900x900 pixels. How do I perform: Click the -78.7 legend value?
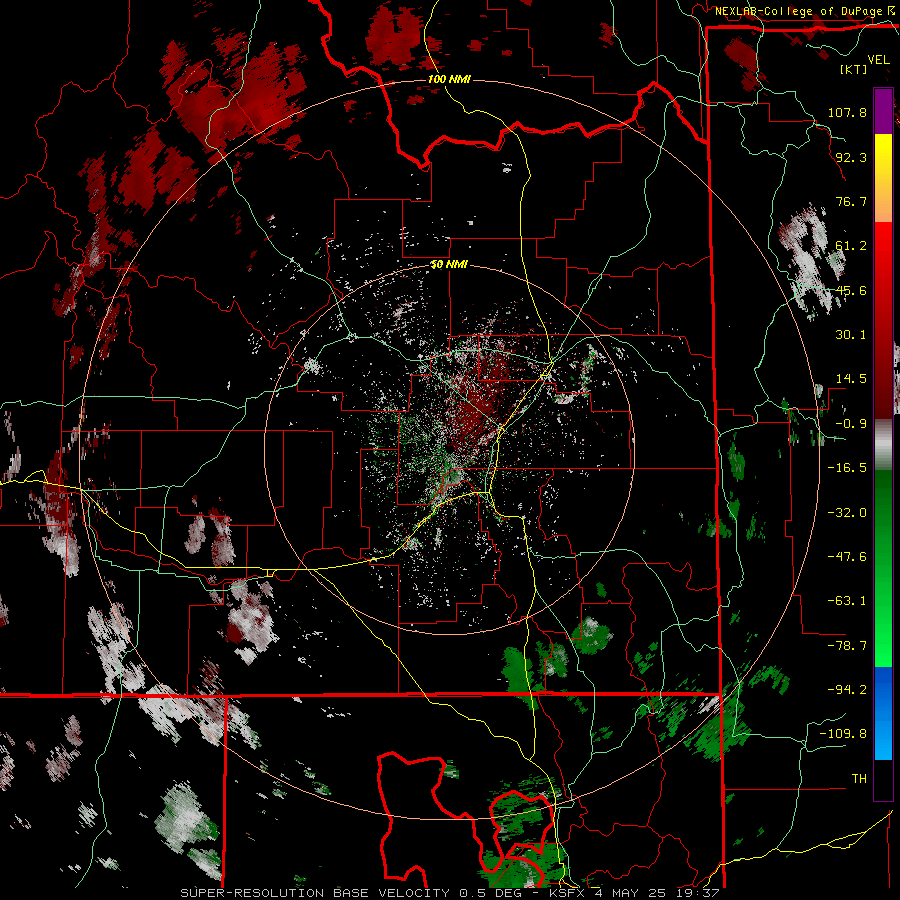[847, 646]
